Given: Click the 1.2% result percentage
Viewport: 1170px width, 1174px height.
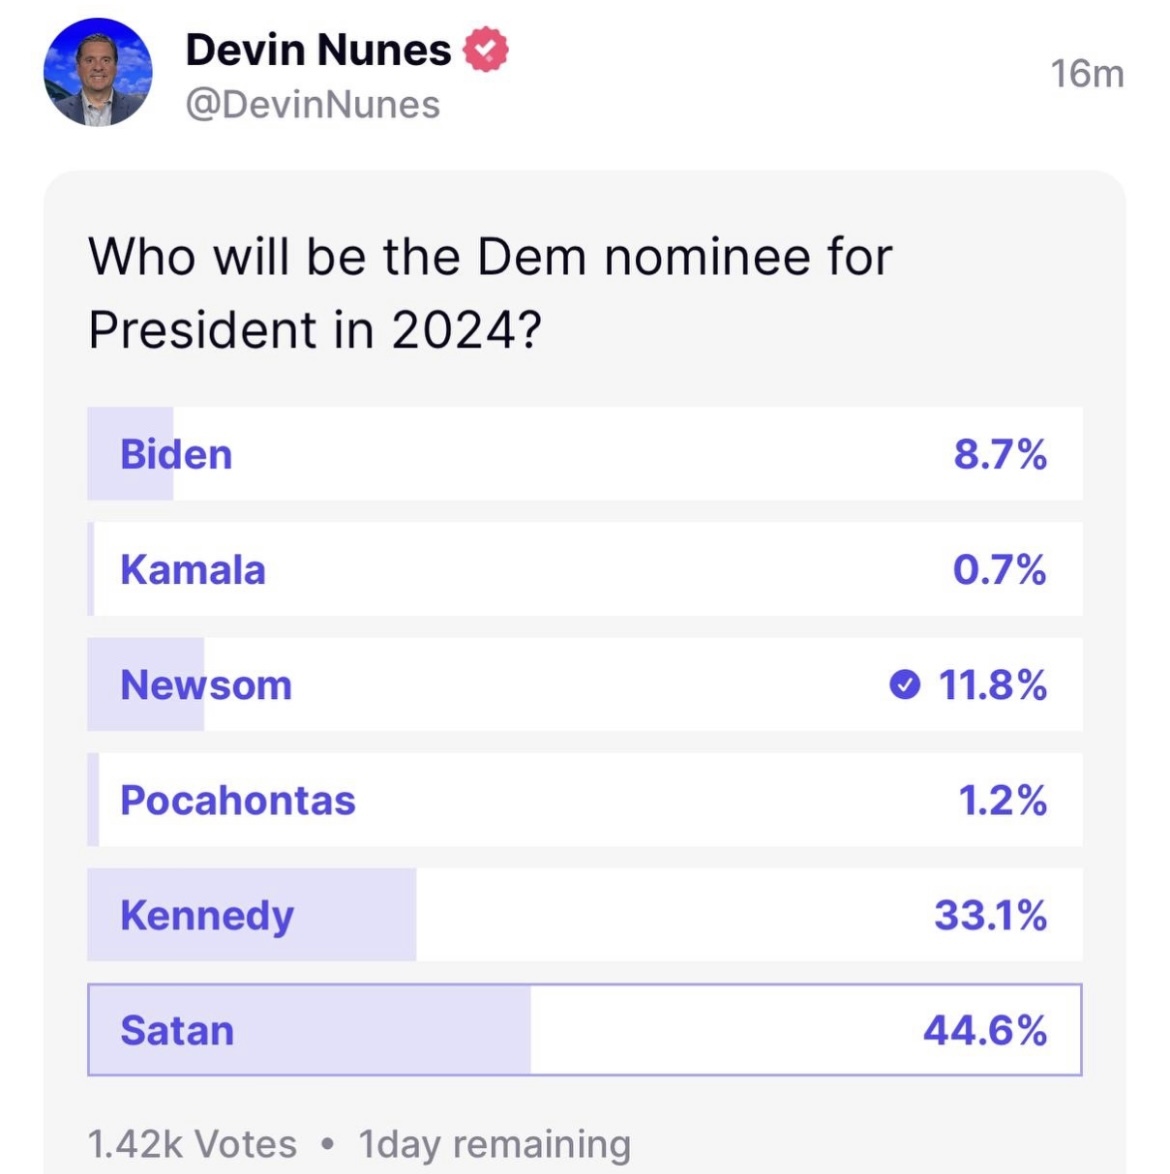Looking at the screenshot, I should (1002, 800).
